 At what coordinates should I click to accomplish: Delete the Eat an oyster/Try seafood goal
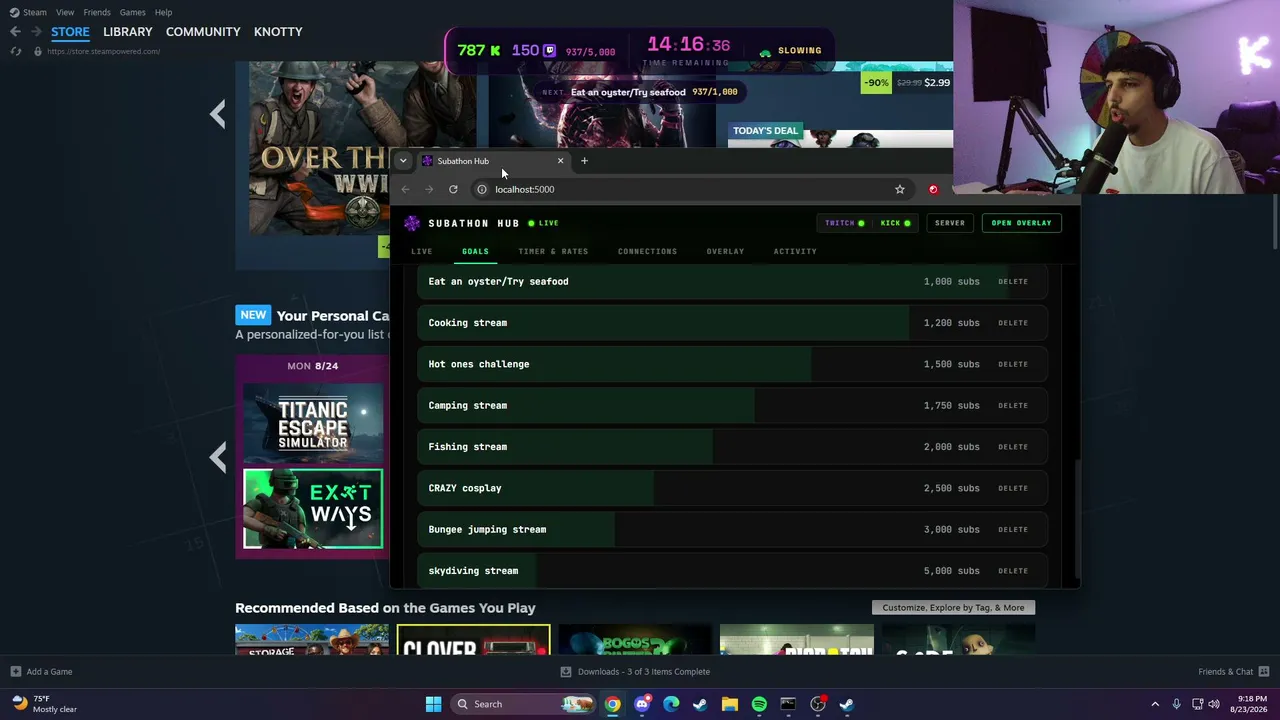point(1013,282)
